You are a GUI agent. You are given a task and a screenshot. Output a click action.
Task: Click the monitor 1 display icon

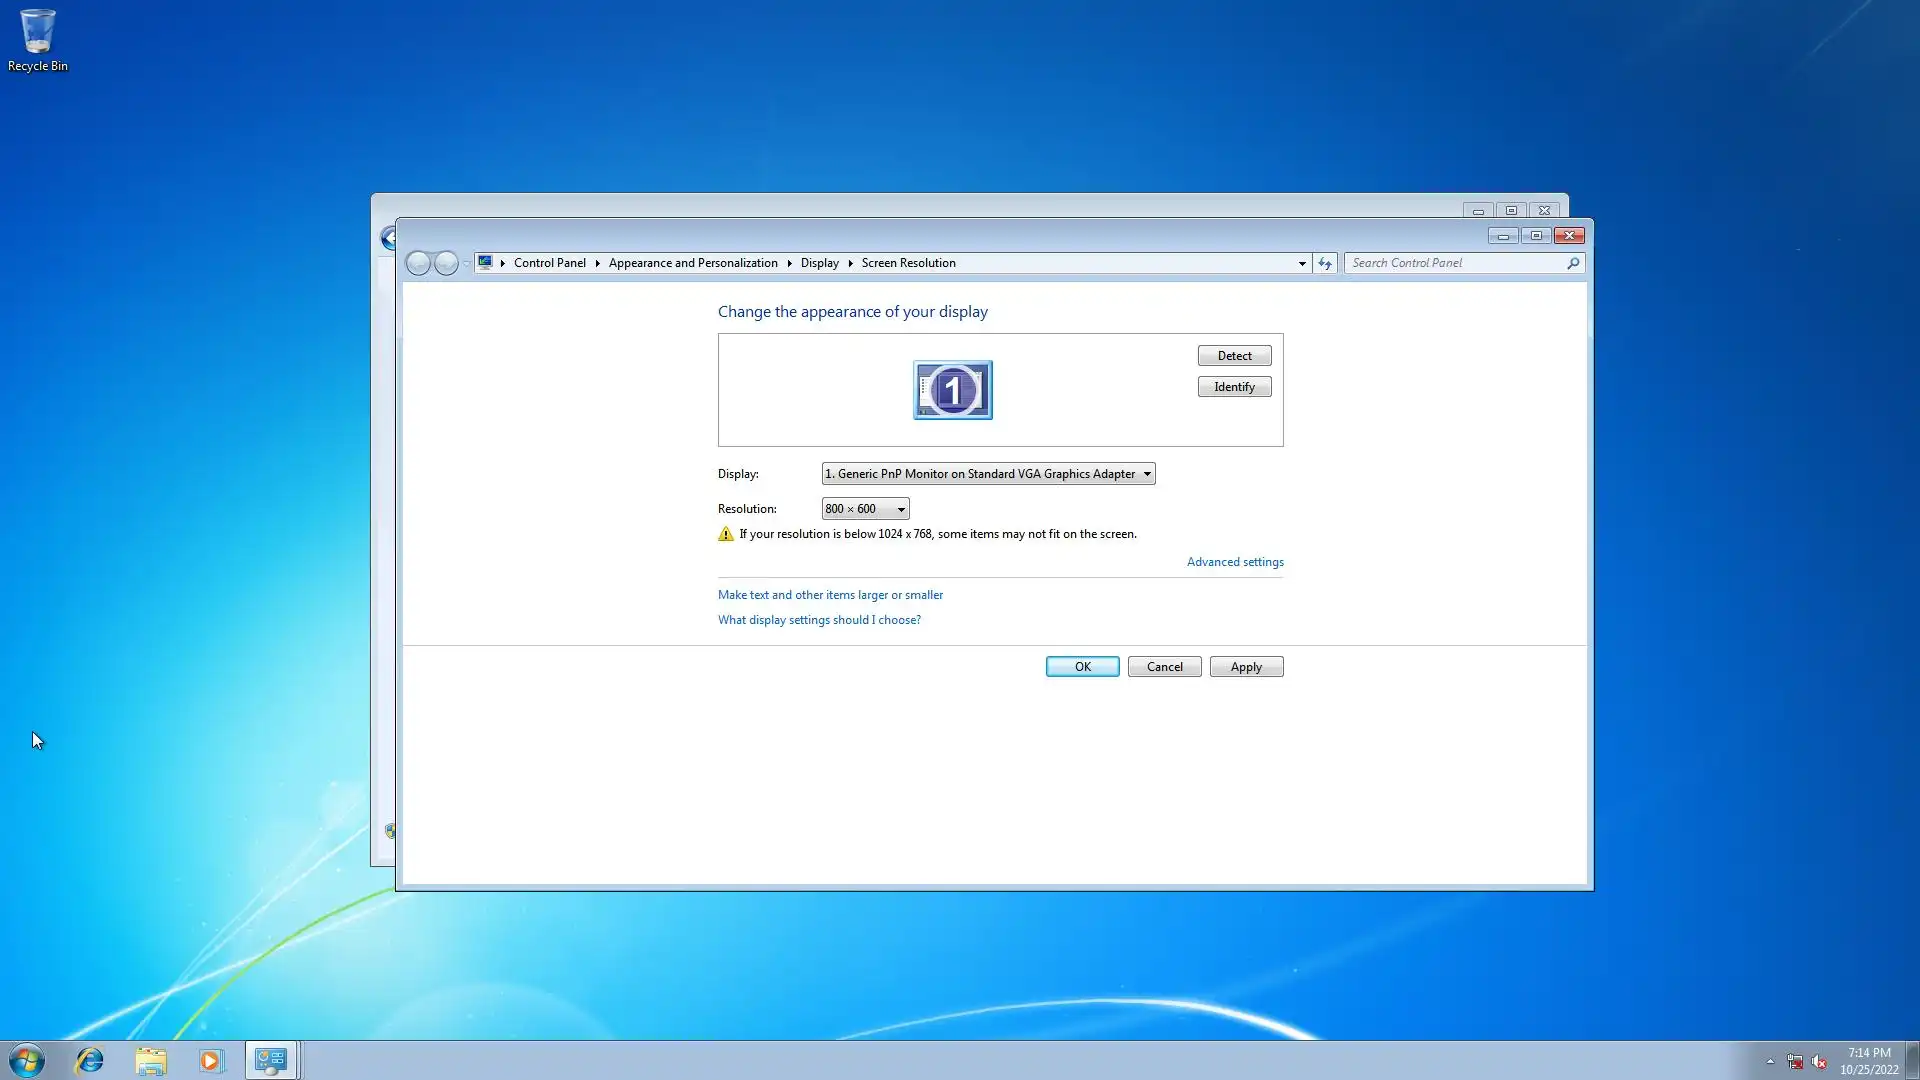pos(952,390)
